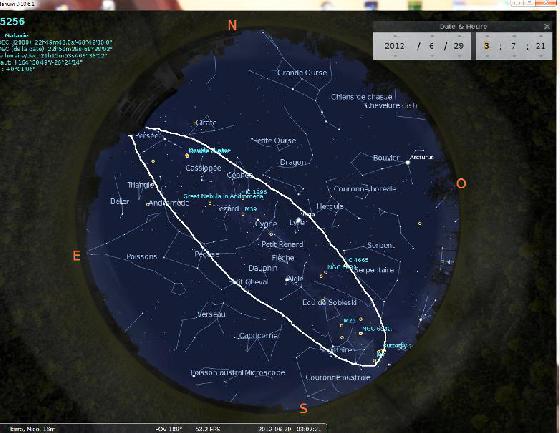The image size is (560, 433).
Task: Click the Petit Cheval constellation label
Action: click(249, 282)
